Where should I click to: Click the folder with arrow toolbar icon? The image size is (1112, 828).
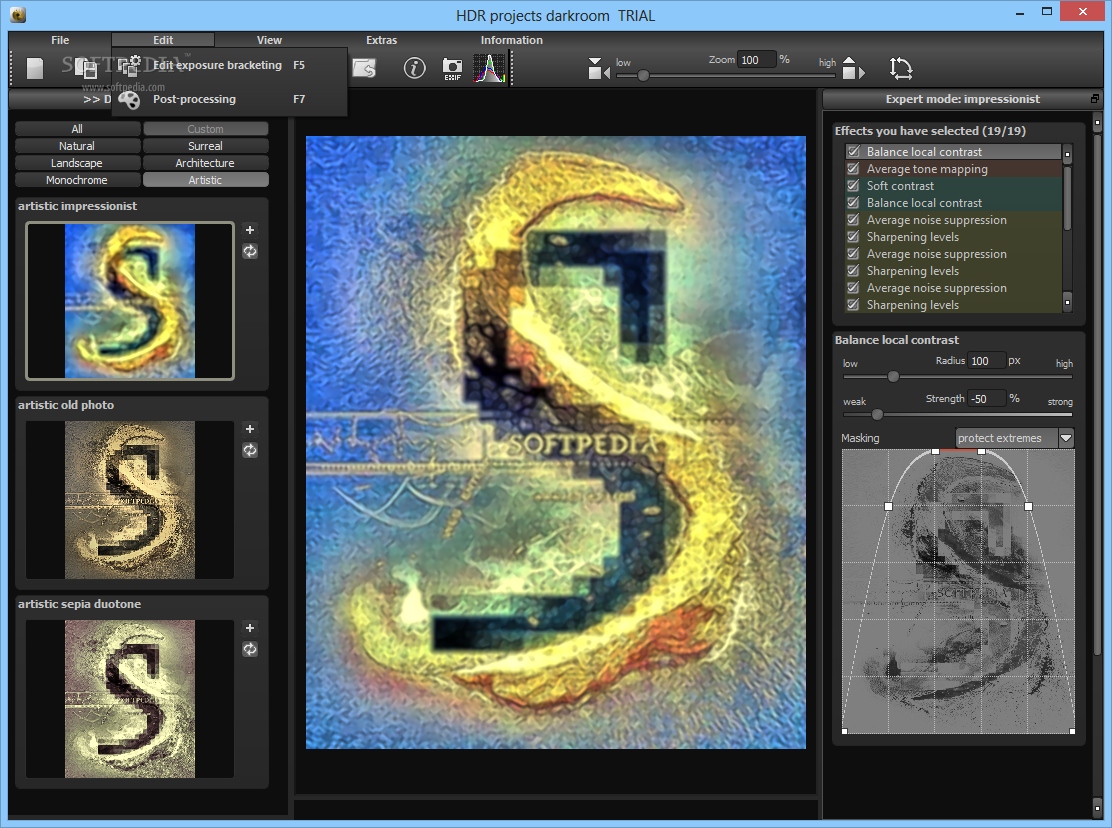364,68
